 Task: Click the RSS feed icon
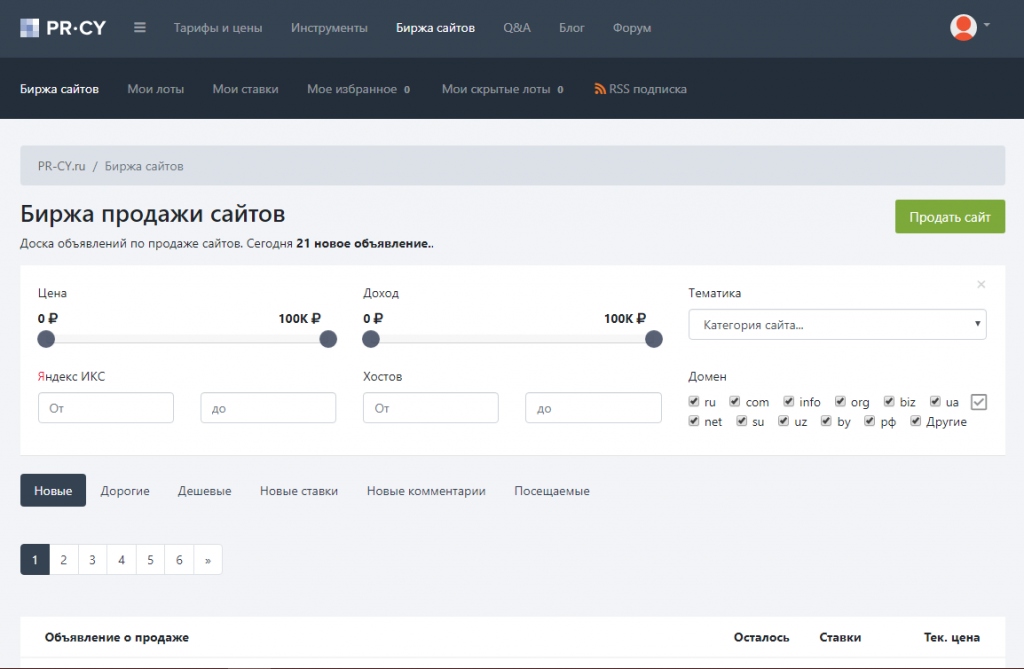[600, 89]
